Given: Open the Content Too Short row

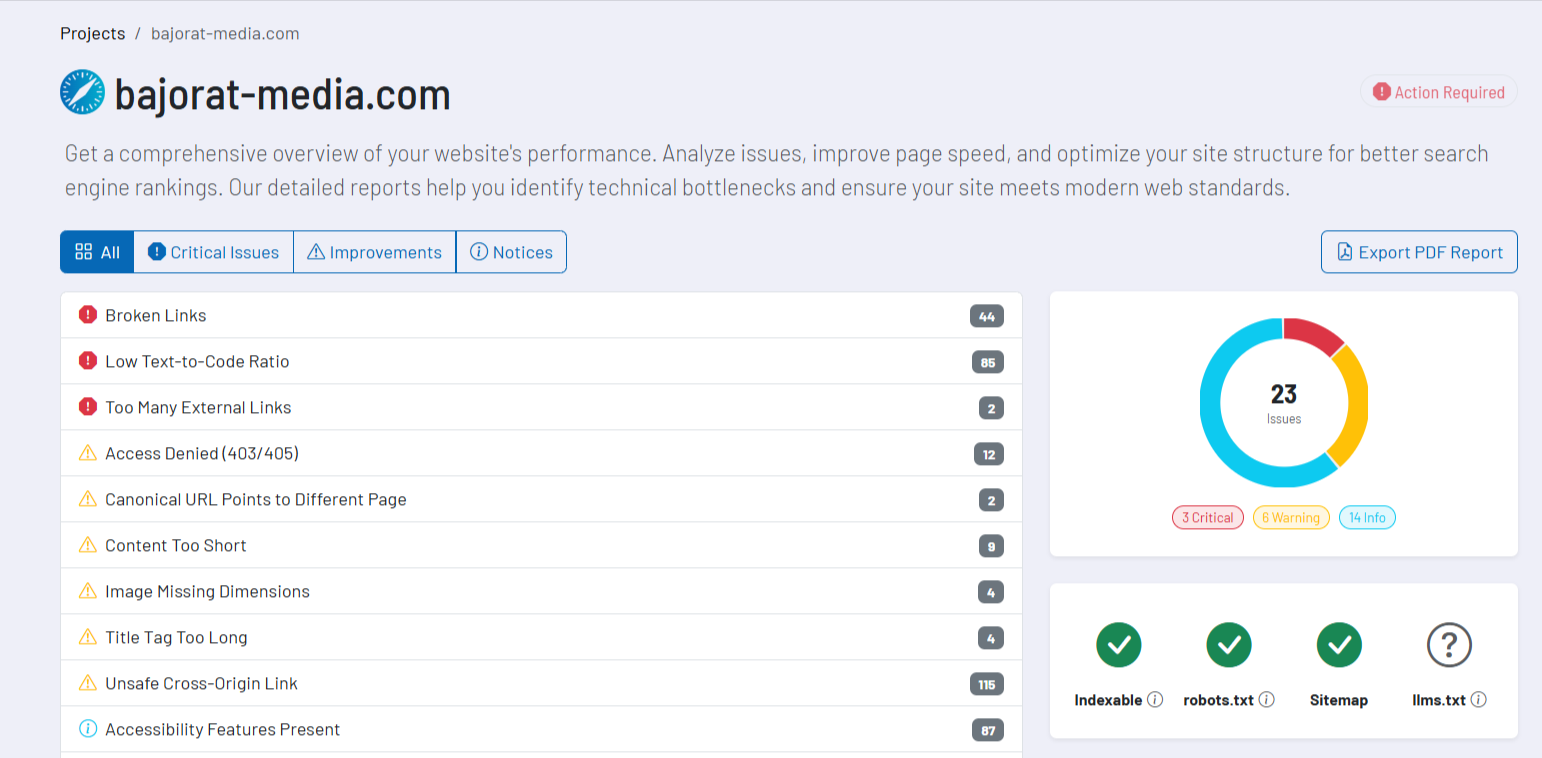Looking at the screenshot, I should coord(541,545).
